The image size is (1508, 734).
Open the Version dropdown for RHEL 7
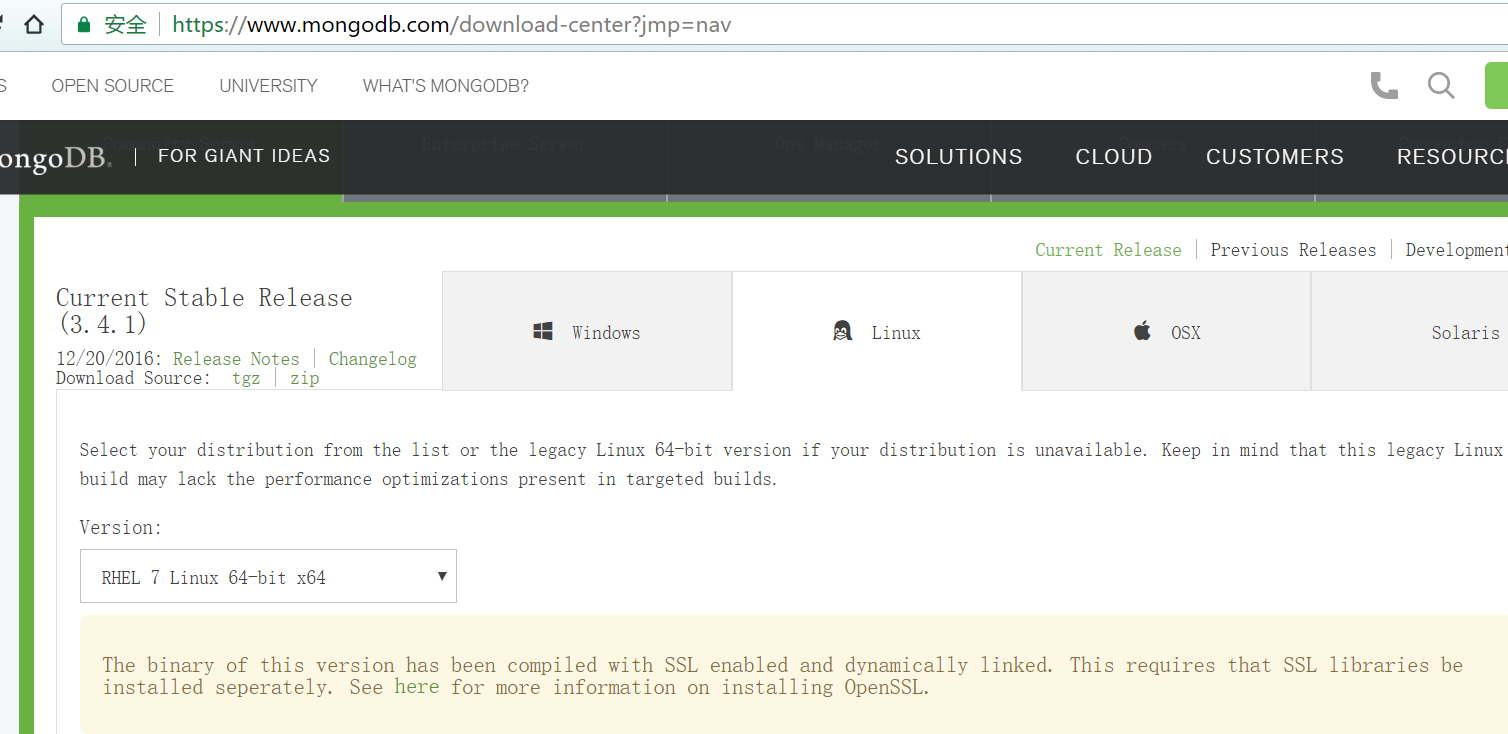tap(268, 577)
